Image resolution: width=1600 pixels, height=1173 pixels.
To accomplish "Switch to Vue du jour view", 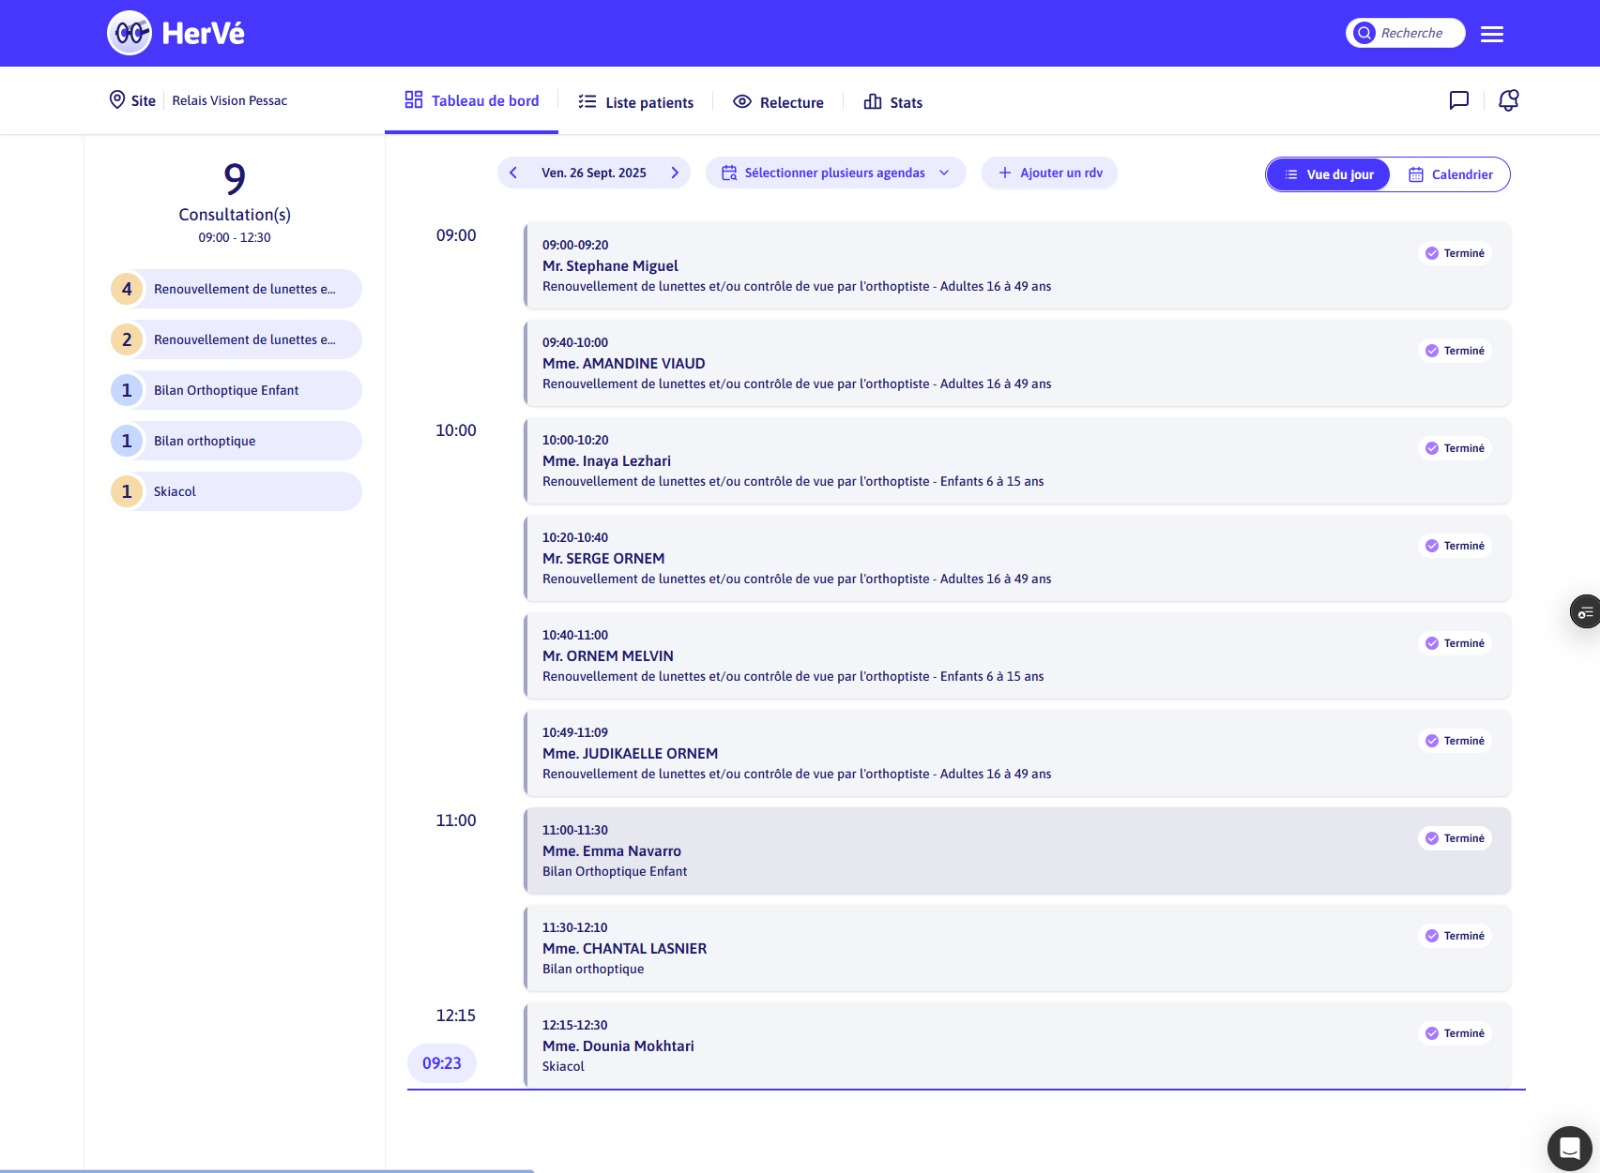I will pos(1328,174).
